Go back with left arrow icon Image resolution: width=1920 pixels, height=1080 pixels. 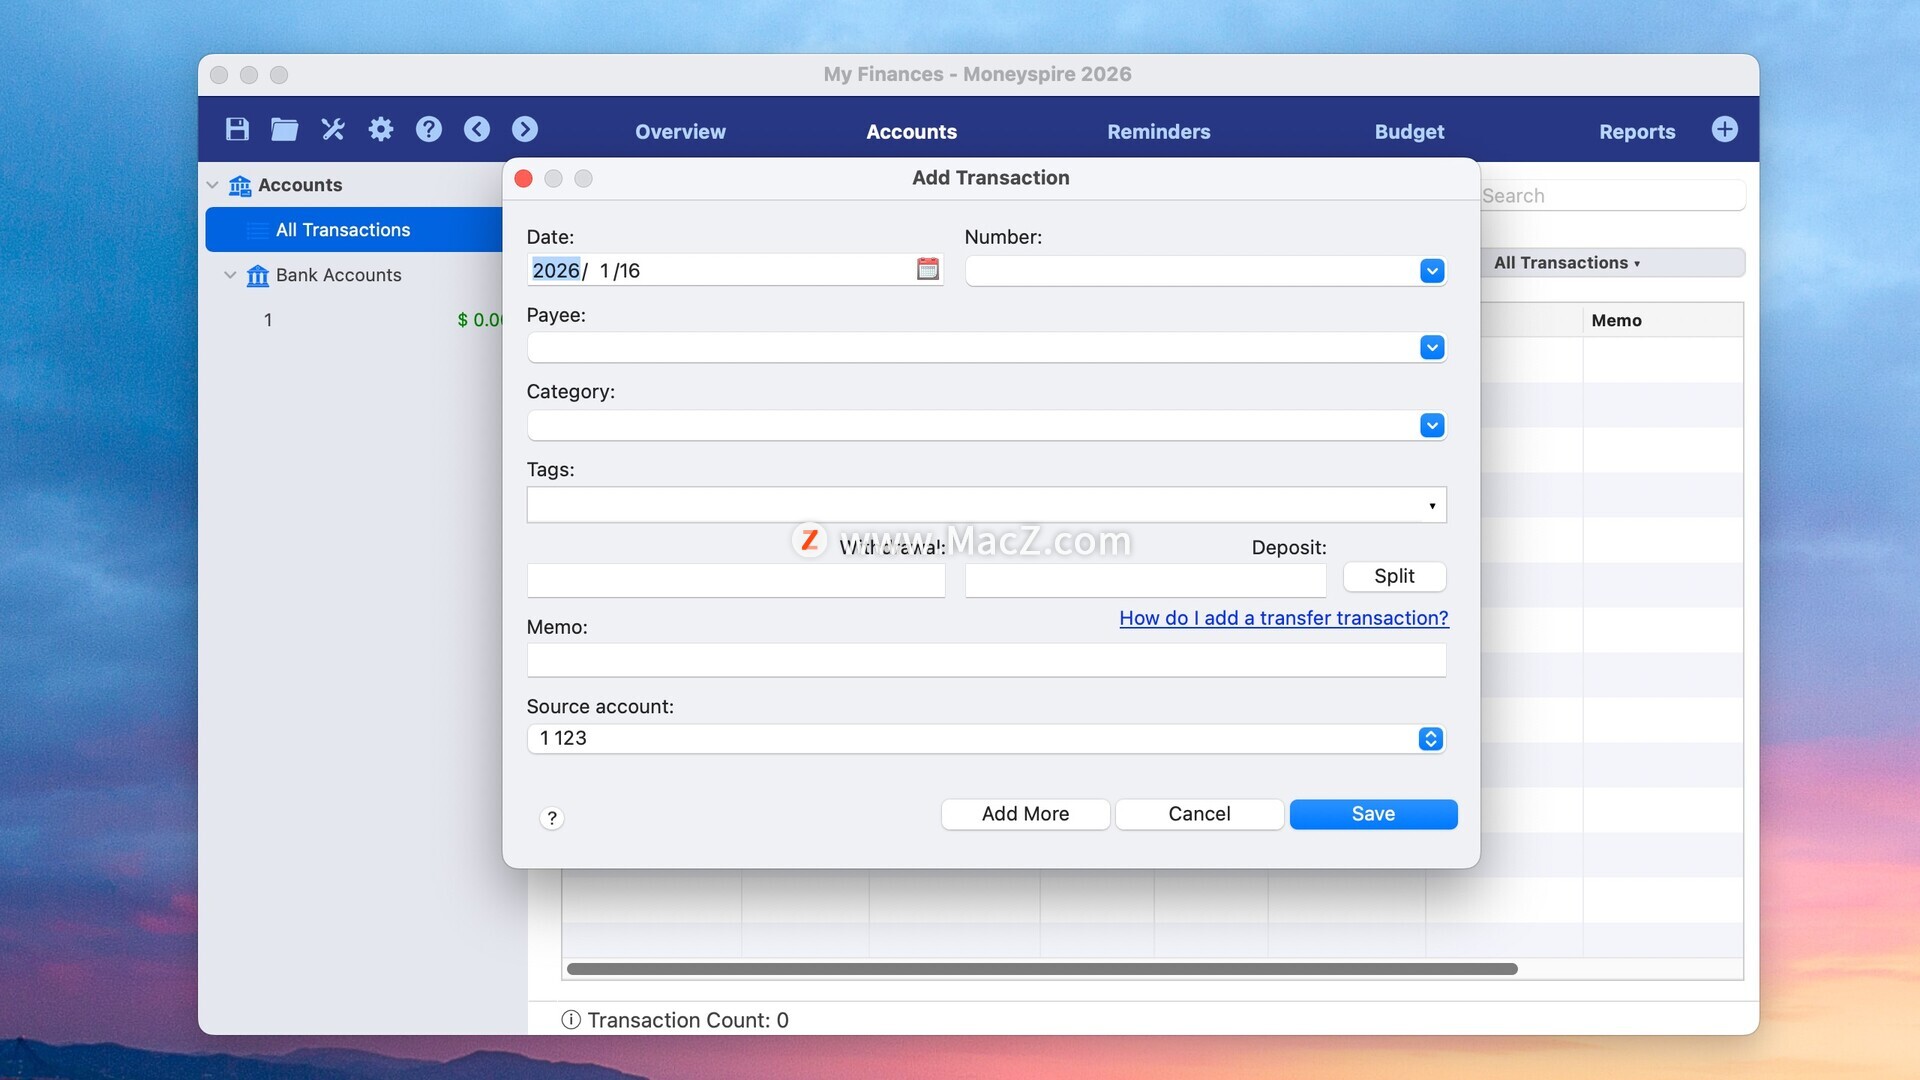(476, 129)
